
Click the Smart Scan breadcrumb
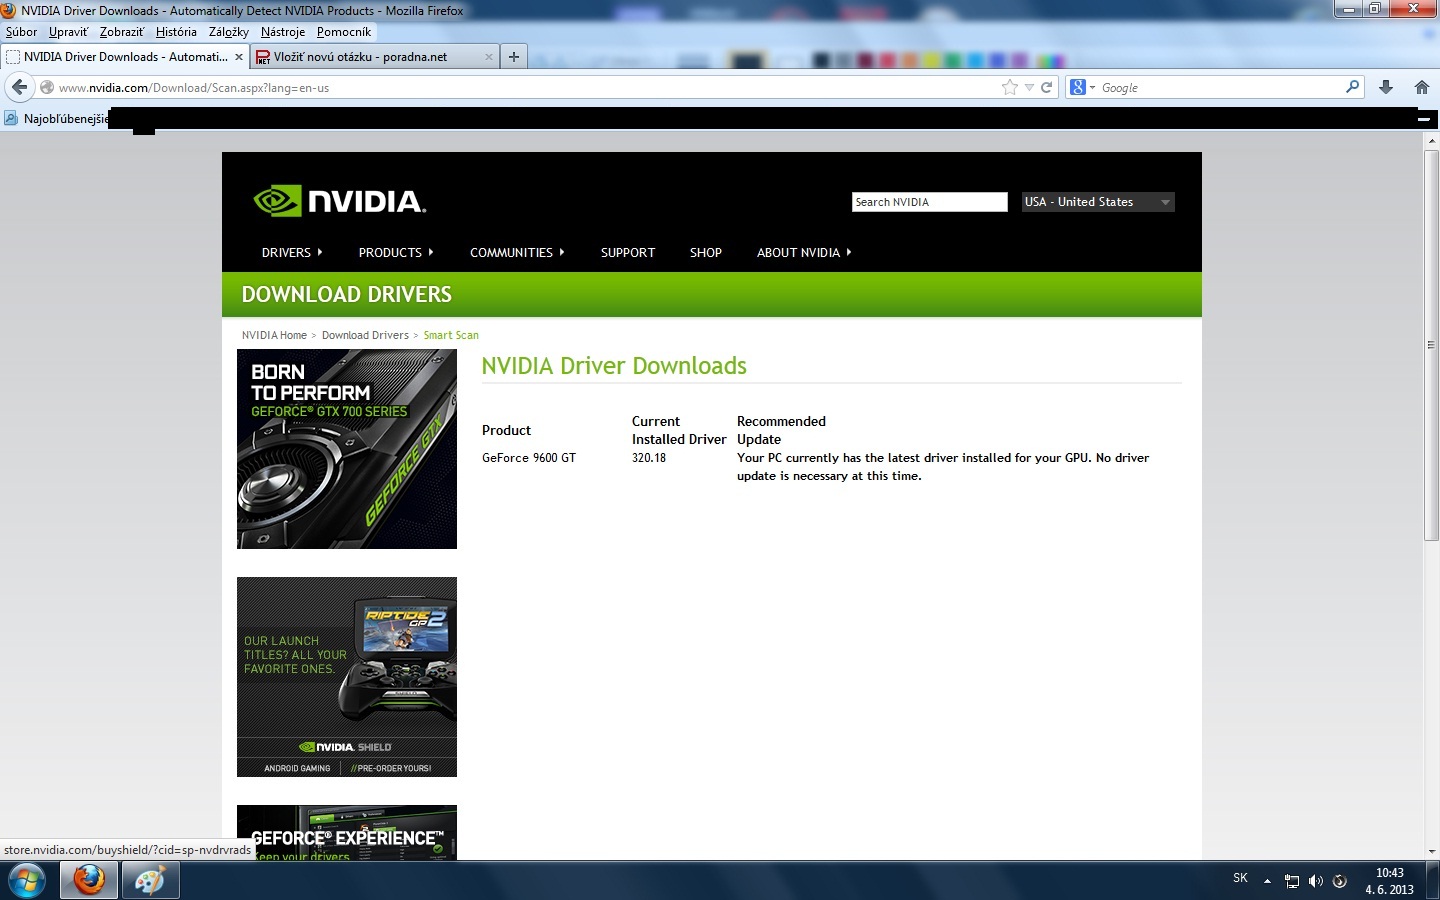[451, 335]
